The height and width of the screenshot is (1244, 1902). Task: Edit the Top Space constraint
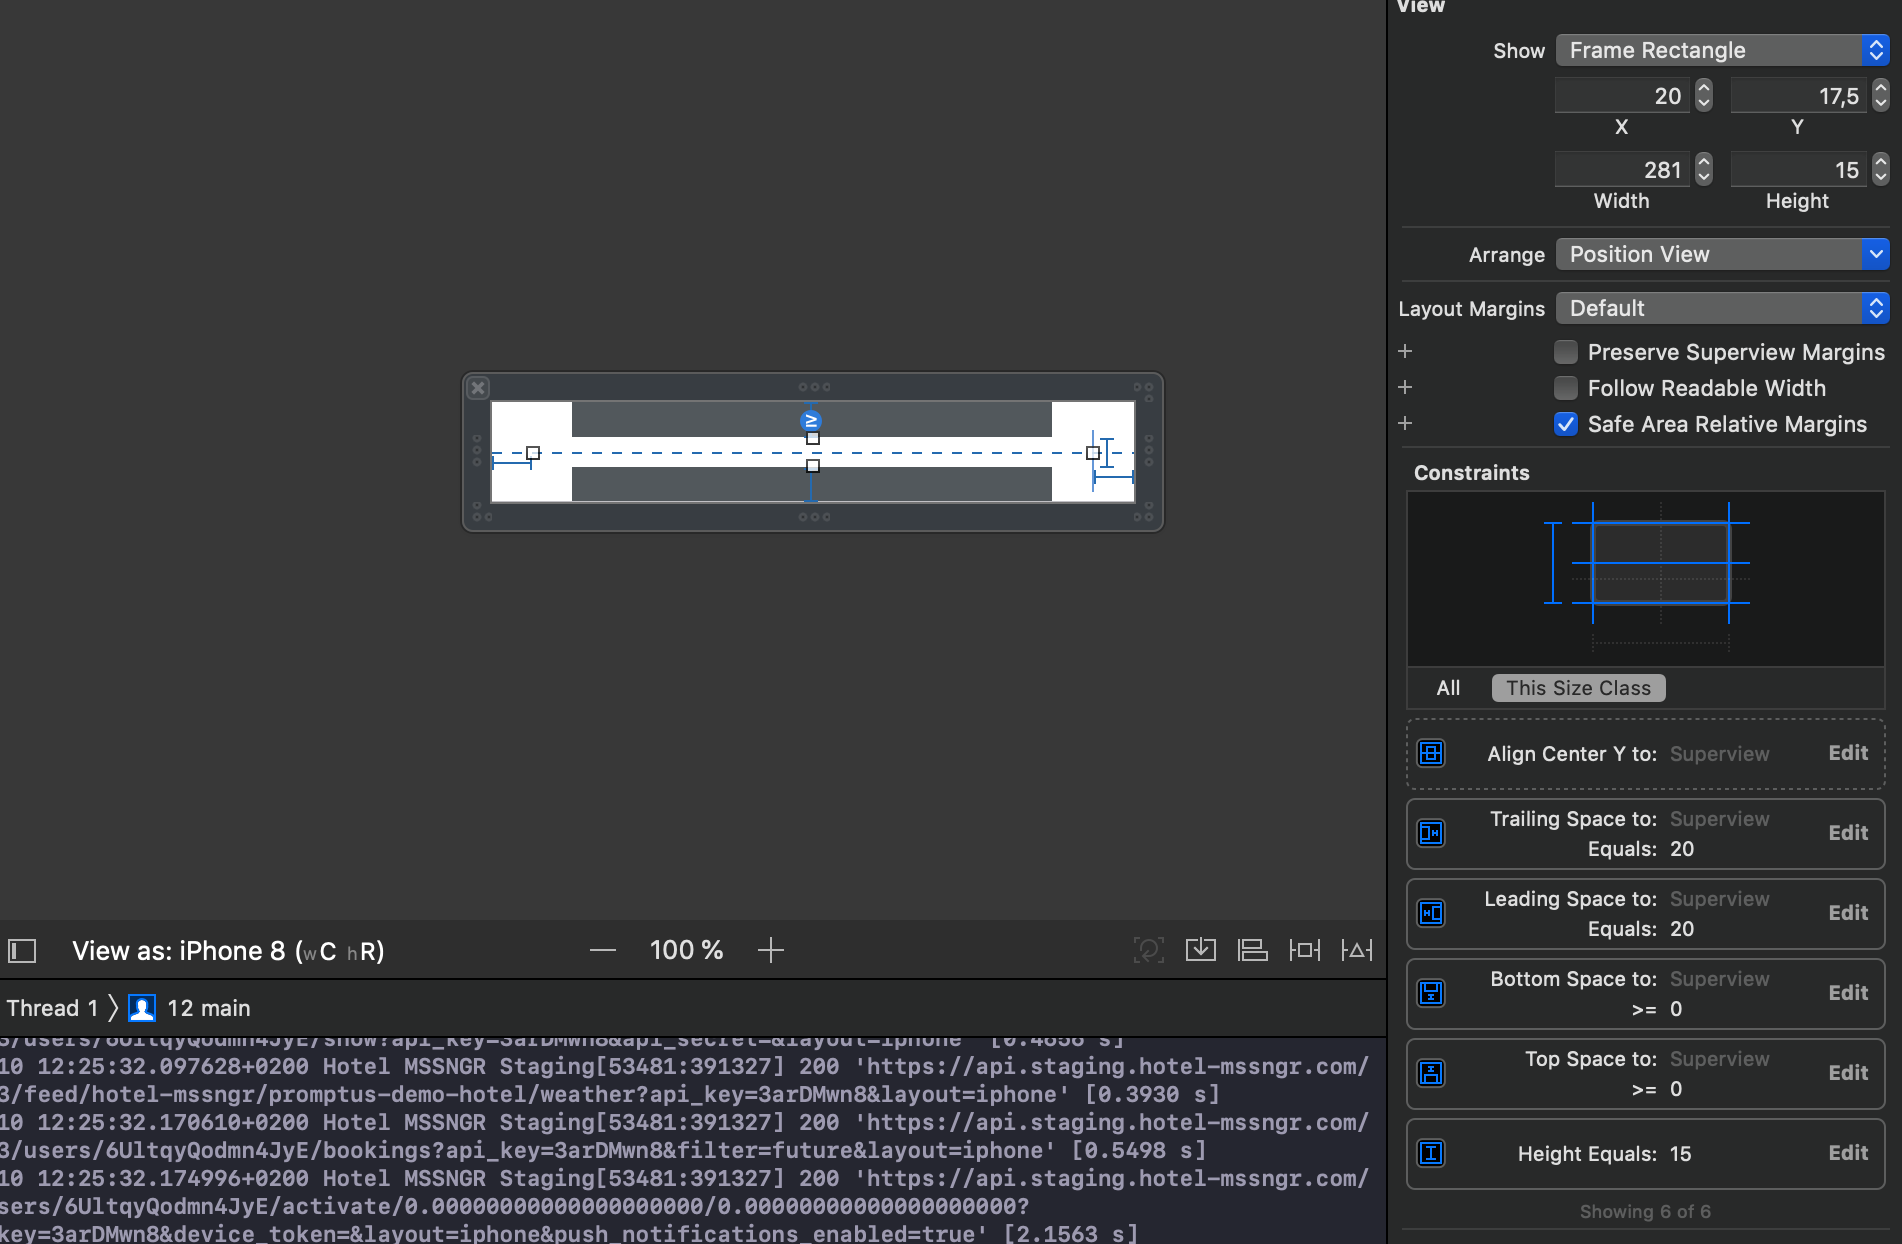[x=1848, y=1073]
